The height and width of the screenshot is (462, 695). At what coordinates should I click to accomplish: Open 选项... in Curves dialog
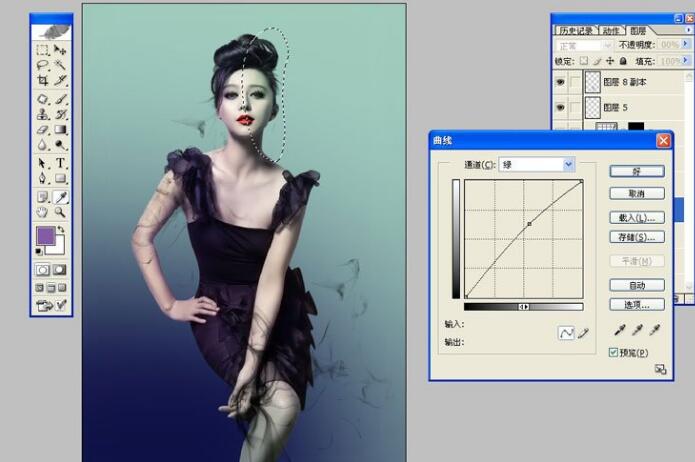pyautogui.click(x=637, y=305)
